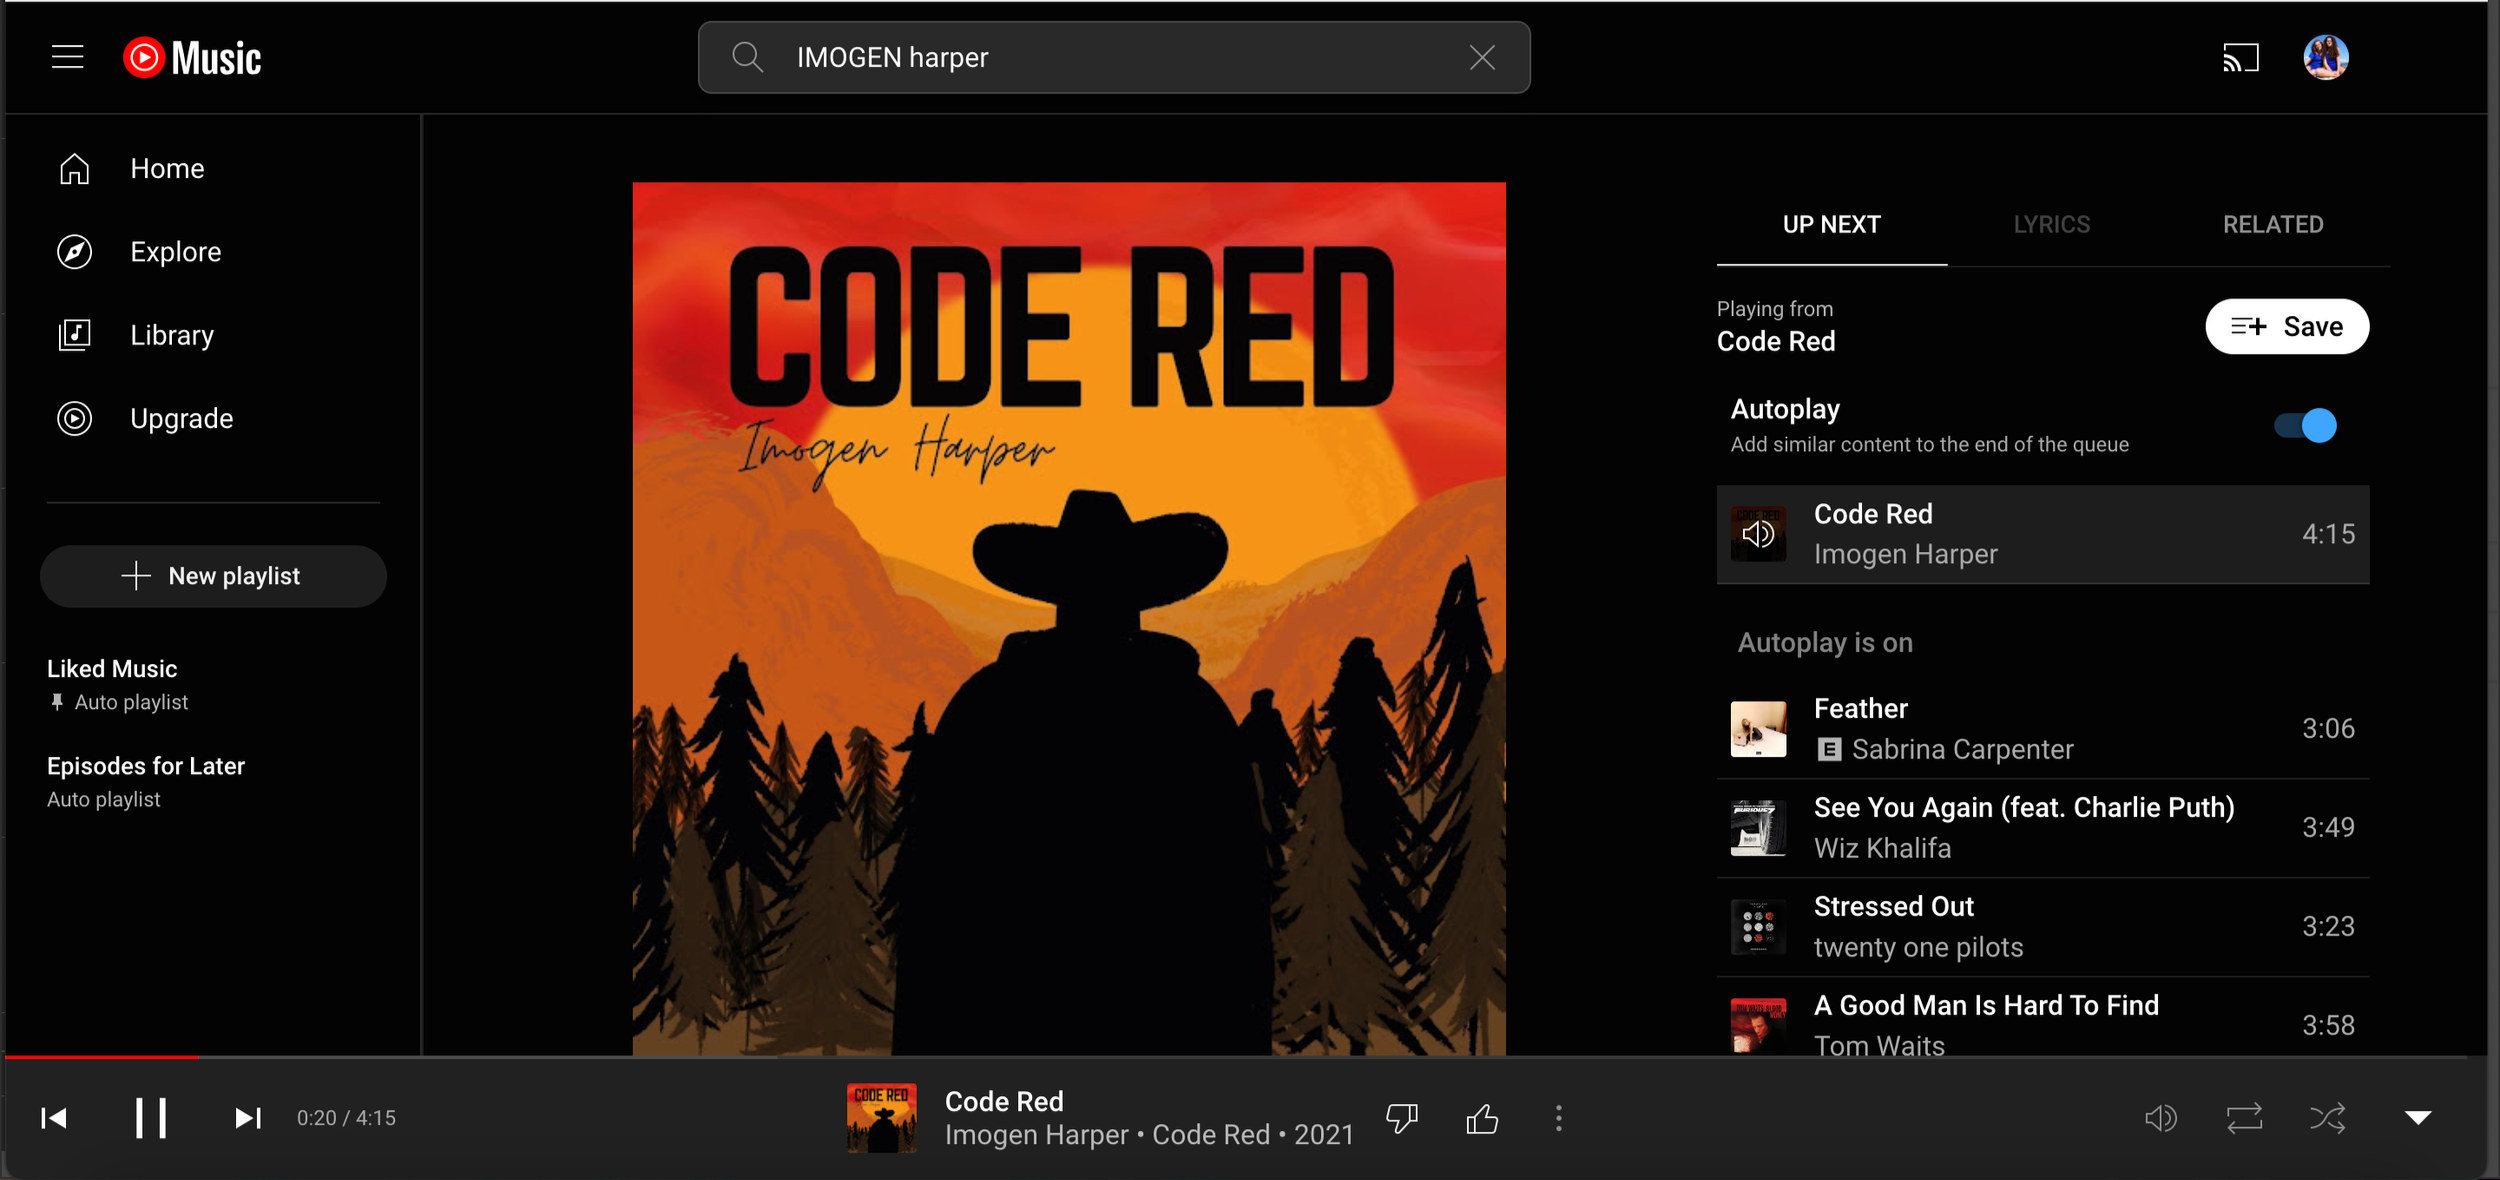Seek along the song progress bar

[1245, 1056]
